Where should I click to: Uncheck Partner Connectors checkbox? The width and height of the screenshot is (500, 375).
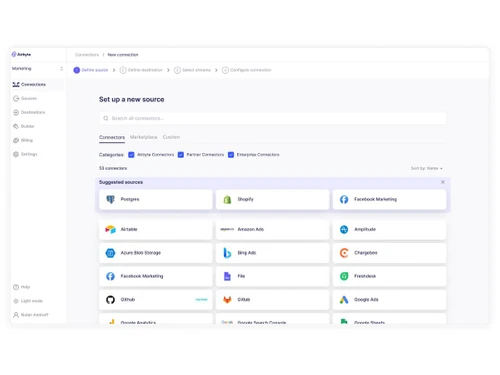(x=181, y=155)
